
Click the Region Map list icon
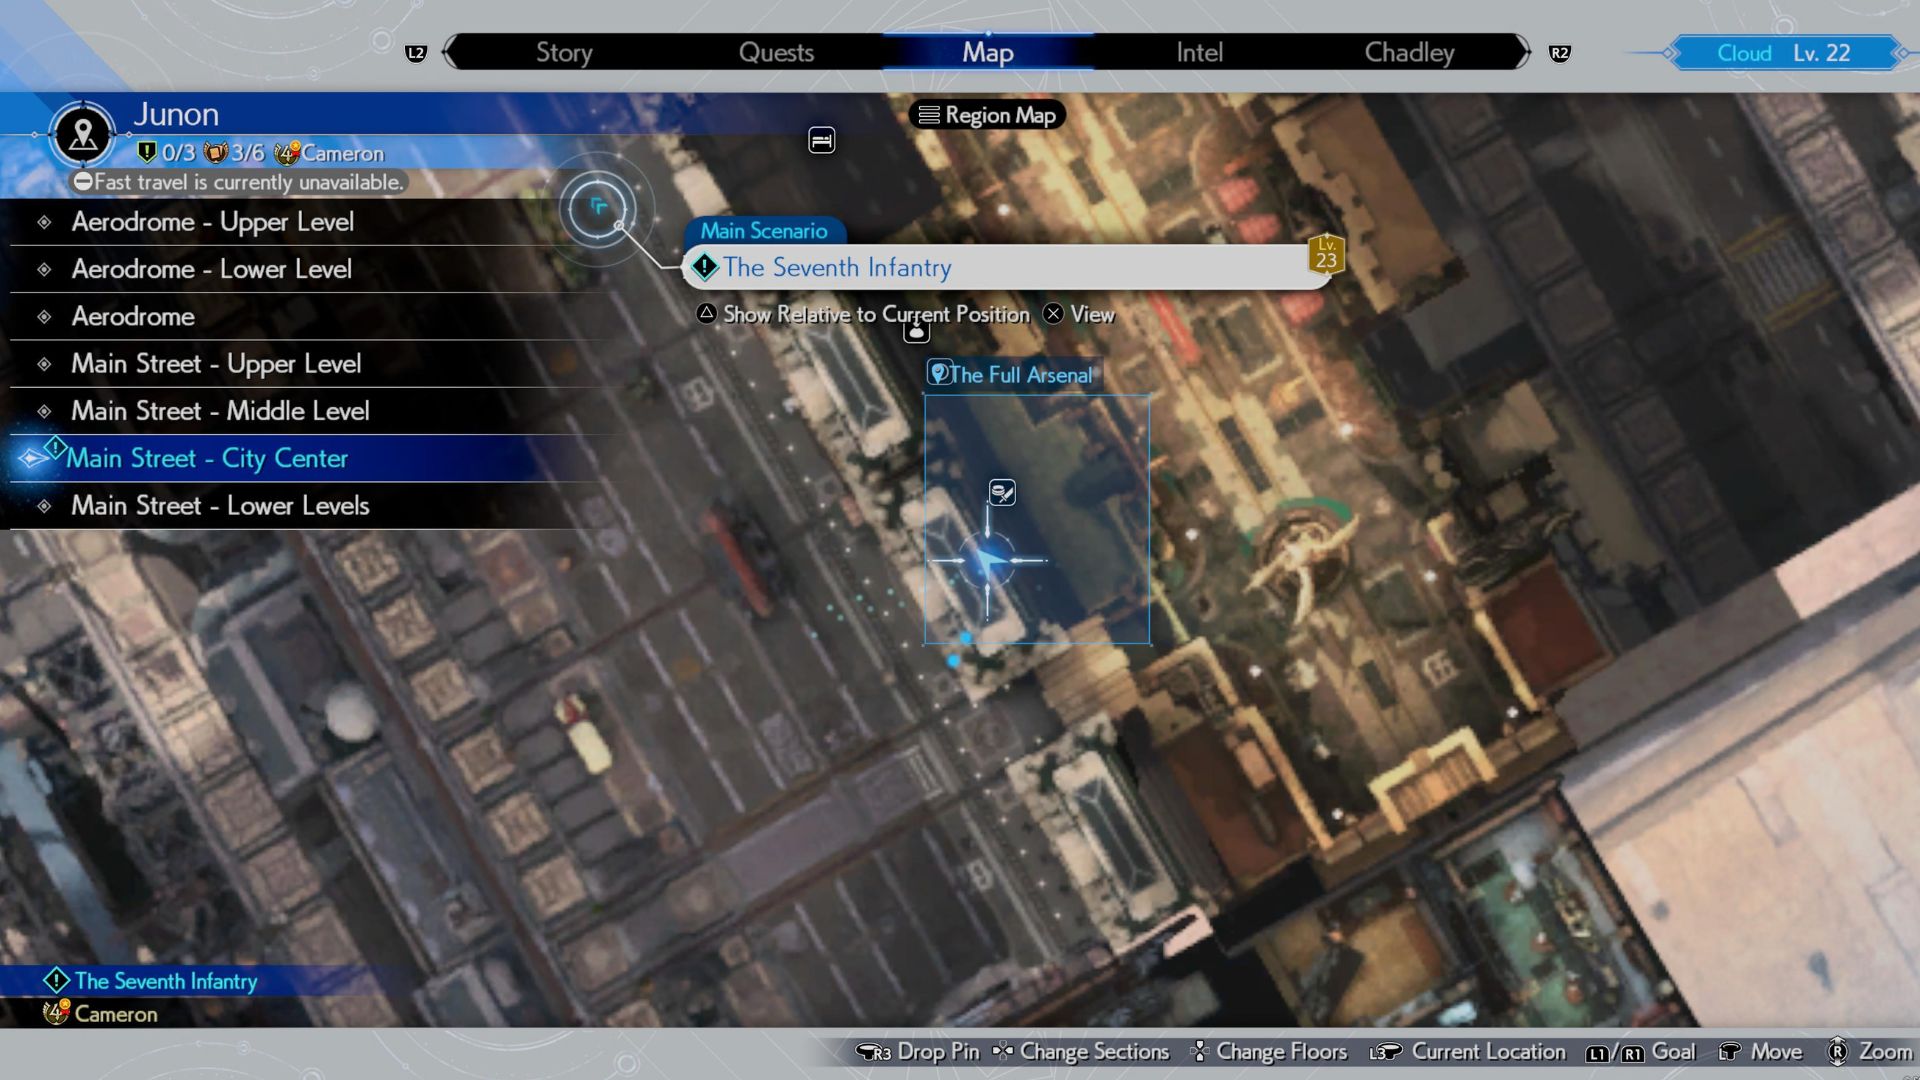pos(929,116)
